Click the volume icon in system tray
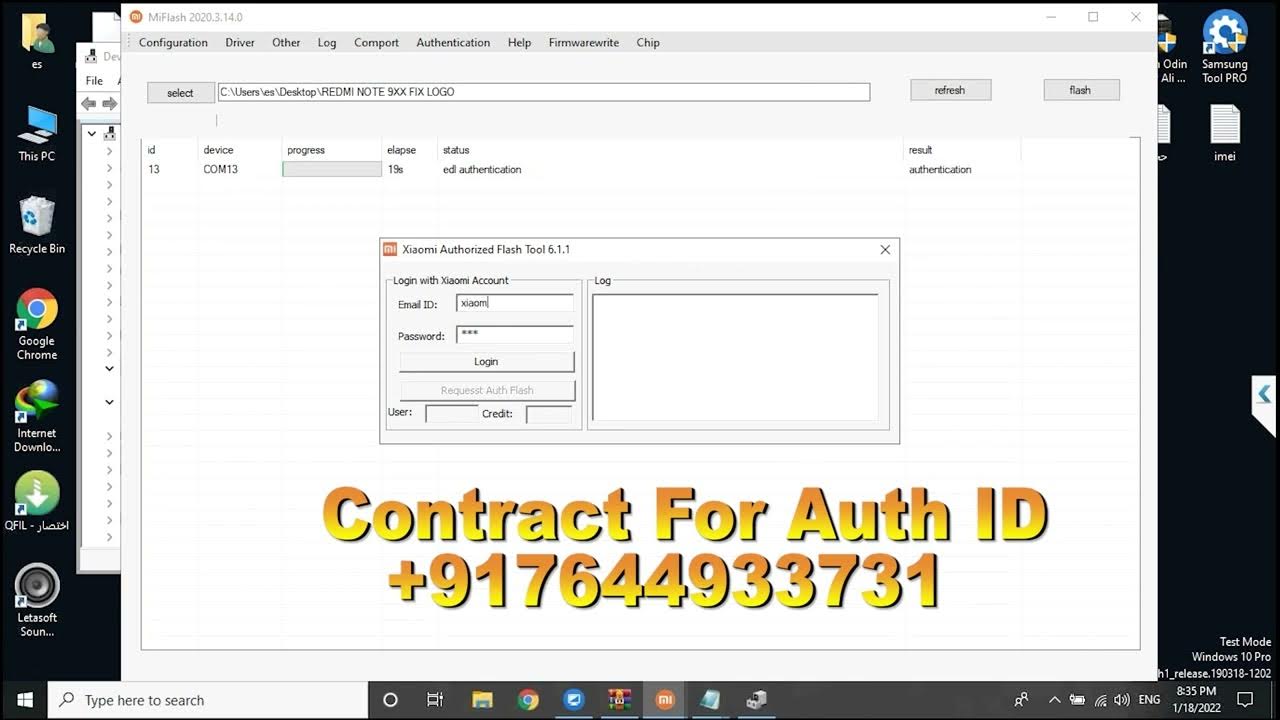1280x720 pixels. (x=1122, y=700)
